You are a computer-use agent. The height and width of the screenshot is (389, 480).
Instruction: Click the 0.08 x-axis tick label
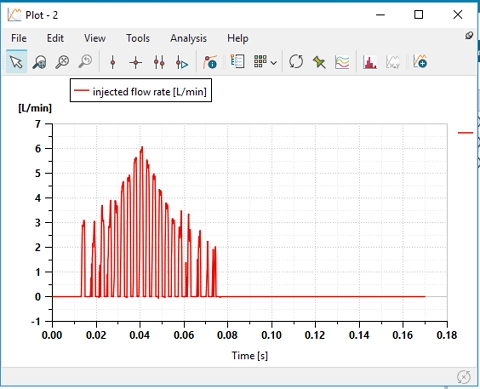[x=227, y=335]
